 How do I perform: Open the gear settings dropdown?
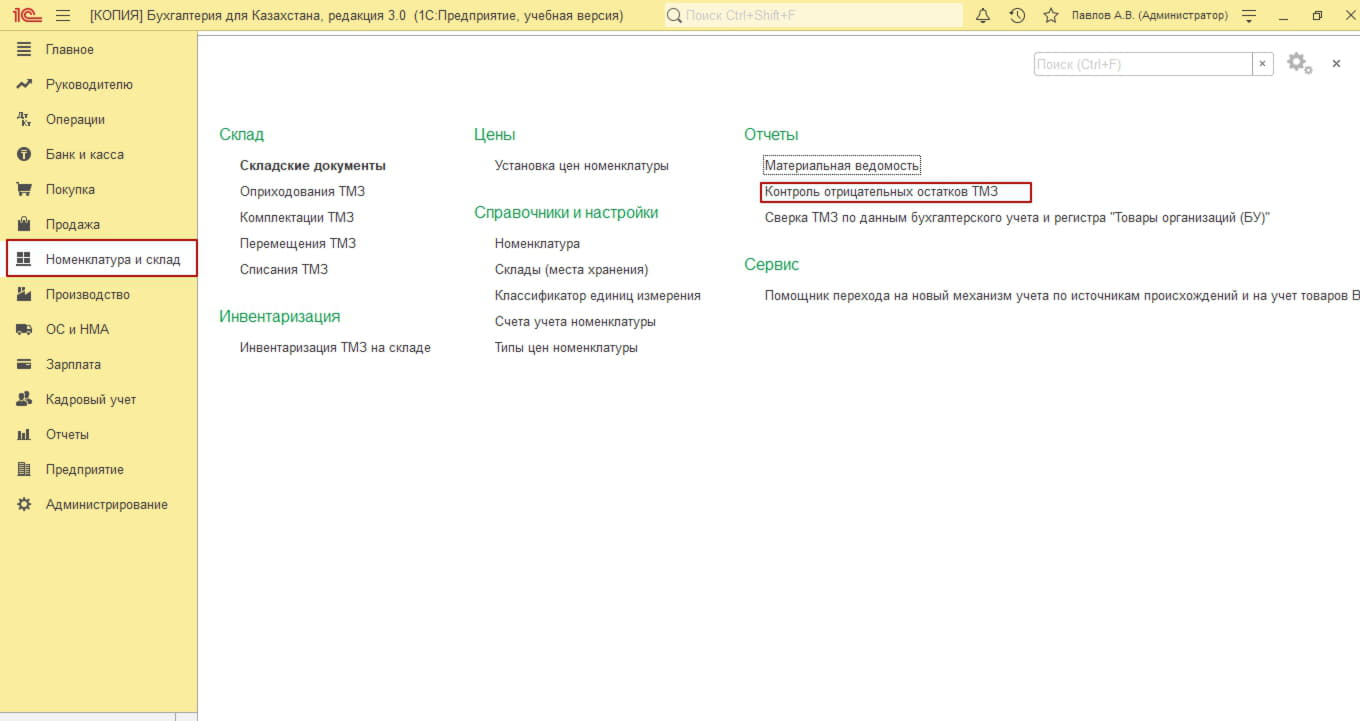click(x=1299, y=64)
